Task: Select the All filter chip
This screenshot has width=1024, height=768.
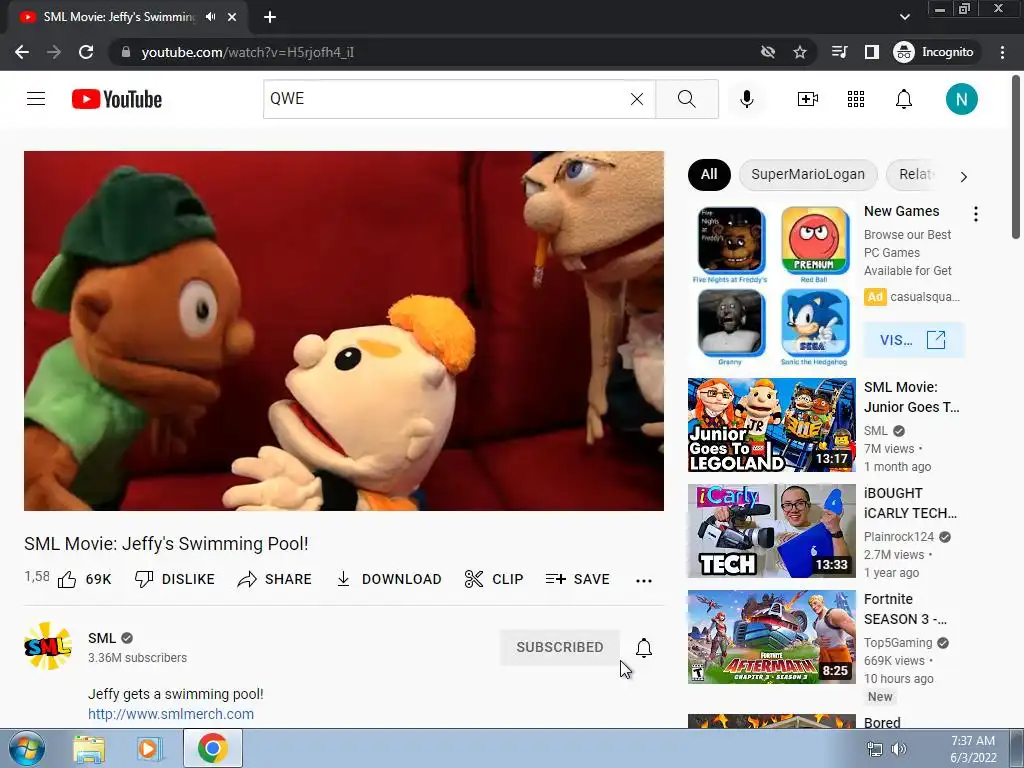Action: pos(709,174)
